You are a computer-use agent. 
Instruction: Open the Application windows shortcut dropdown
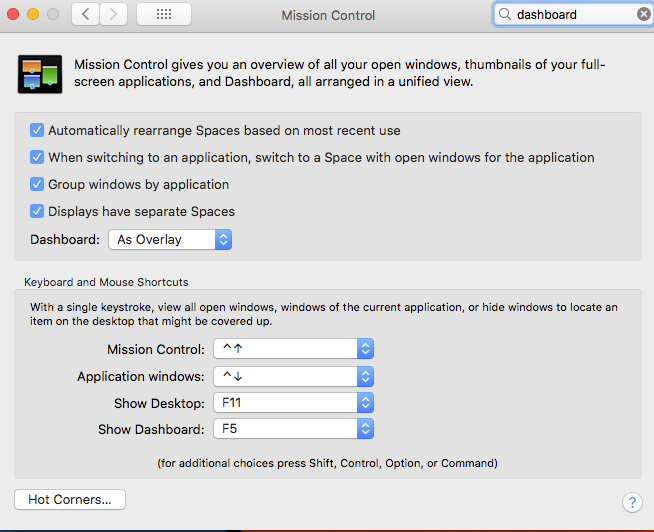(293, 376)
